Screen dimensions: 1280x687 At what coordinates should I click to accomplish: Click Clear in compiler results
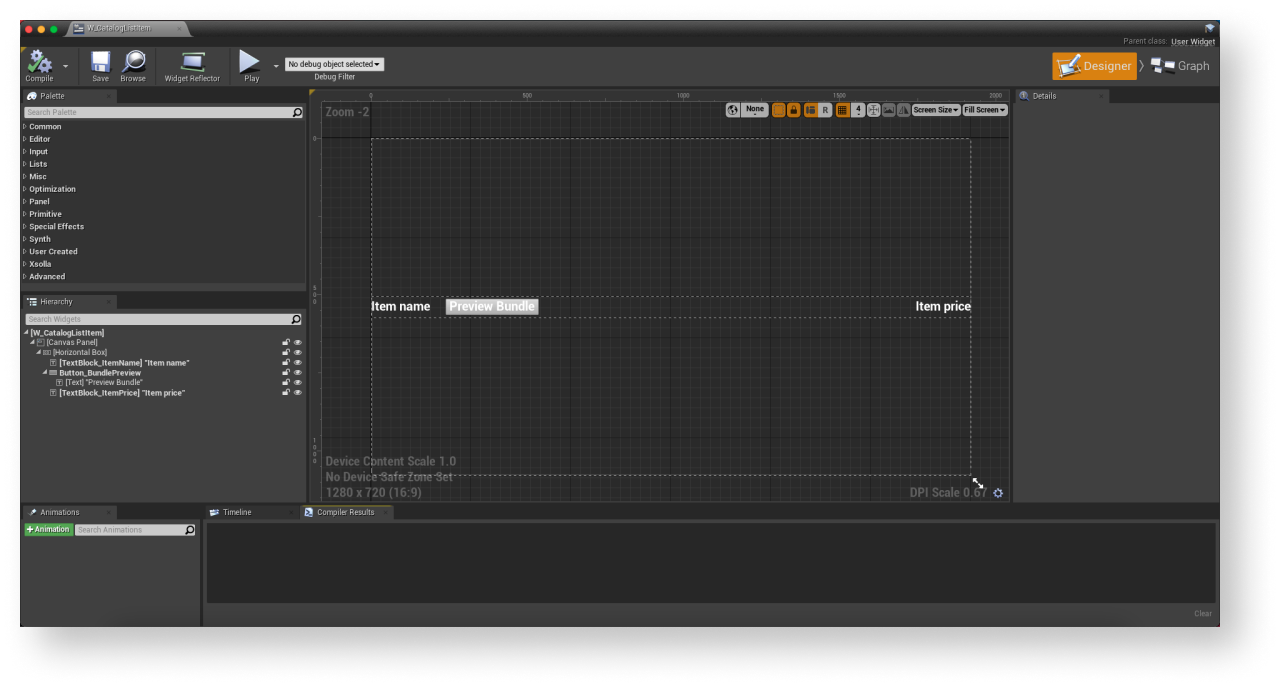click(x=1202, y=614)
